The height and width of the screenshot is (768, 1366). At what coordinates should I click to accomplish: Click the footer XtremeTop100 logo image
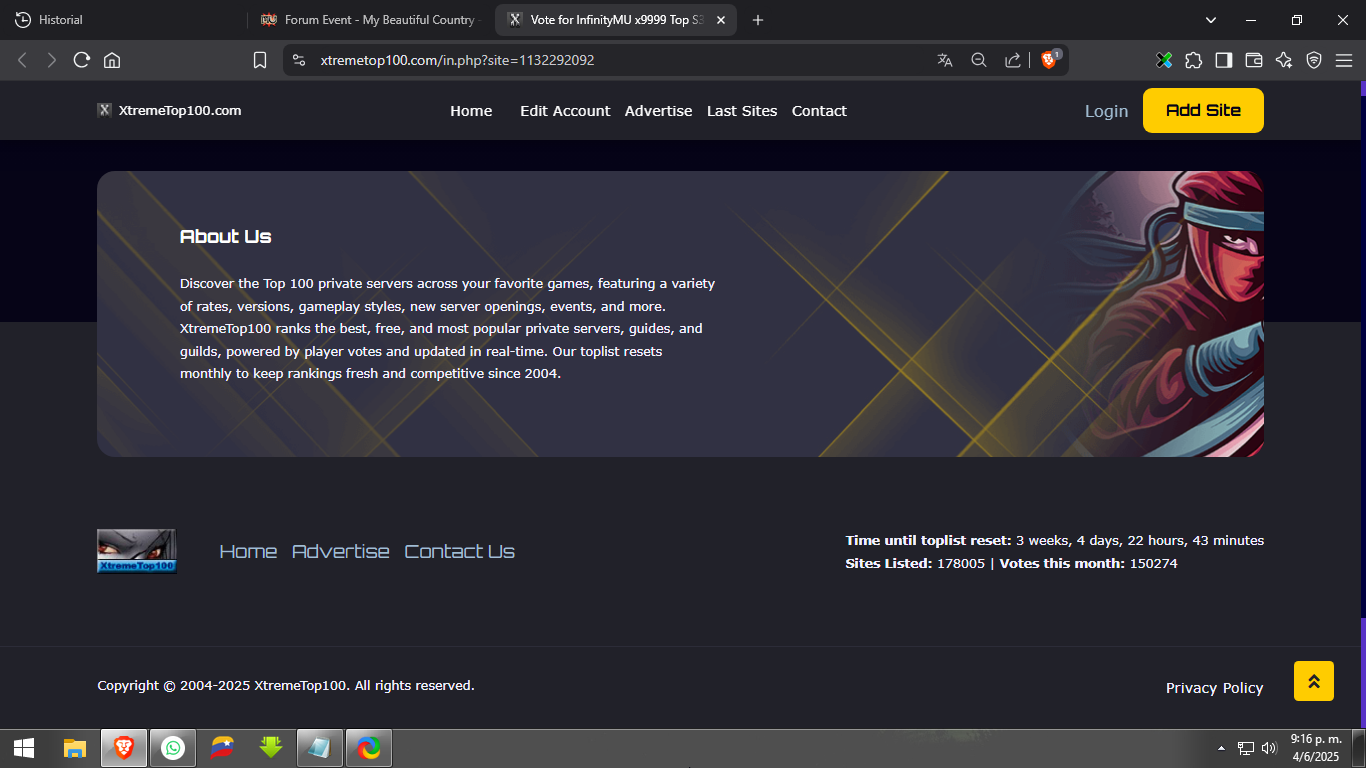tap(136, 551)
